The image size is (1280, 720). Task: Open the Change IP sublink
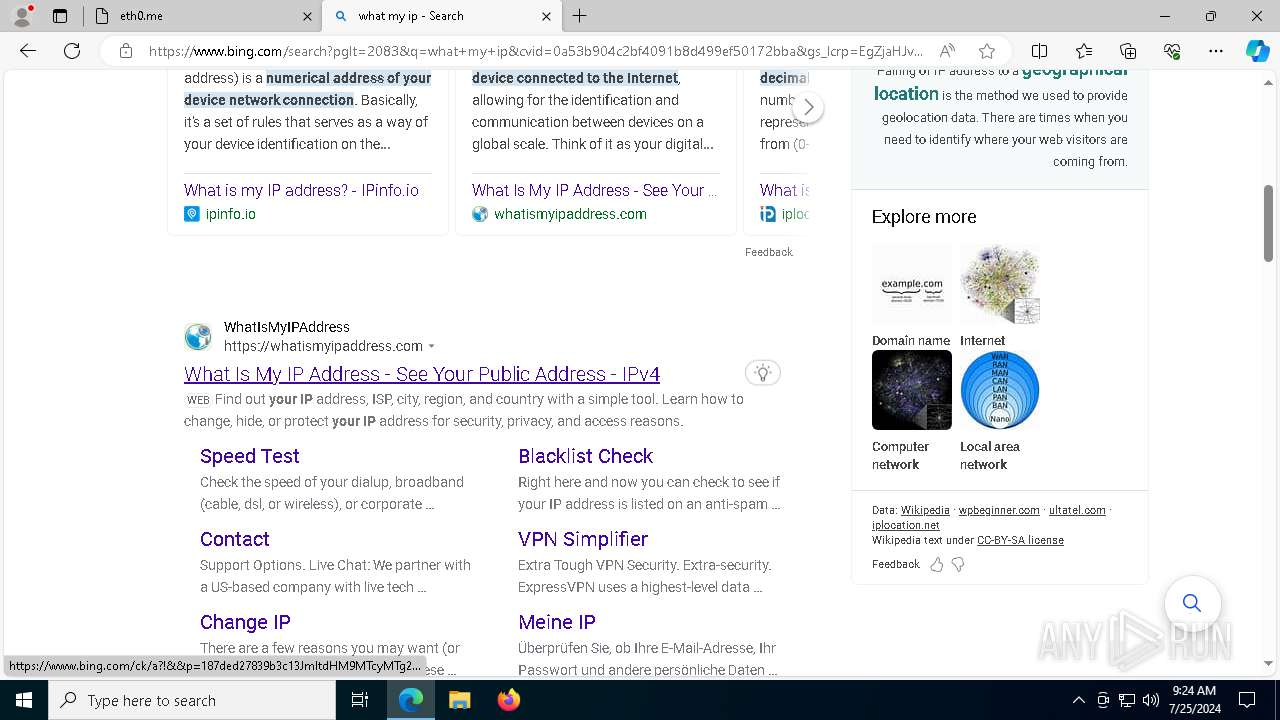[245, 622]
